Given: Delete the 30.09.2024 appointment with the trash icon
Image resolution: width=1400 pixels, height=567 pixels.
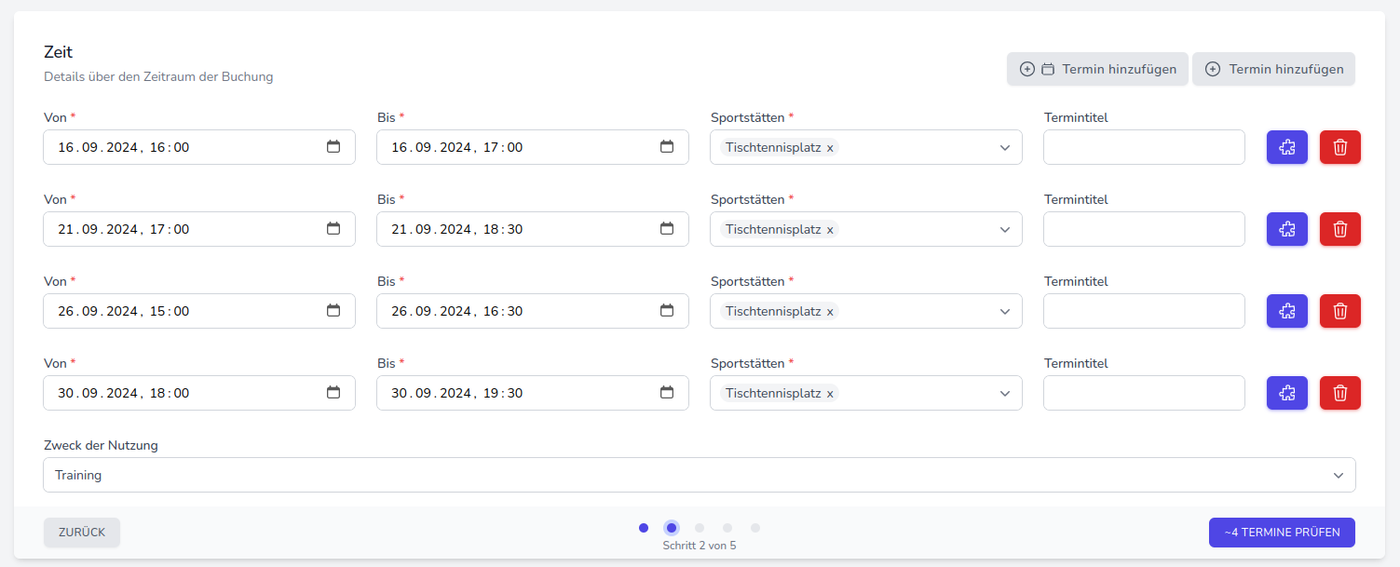Looking at the screenshot, I should point(1340,393).
